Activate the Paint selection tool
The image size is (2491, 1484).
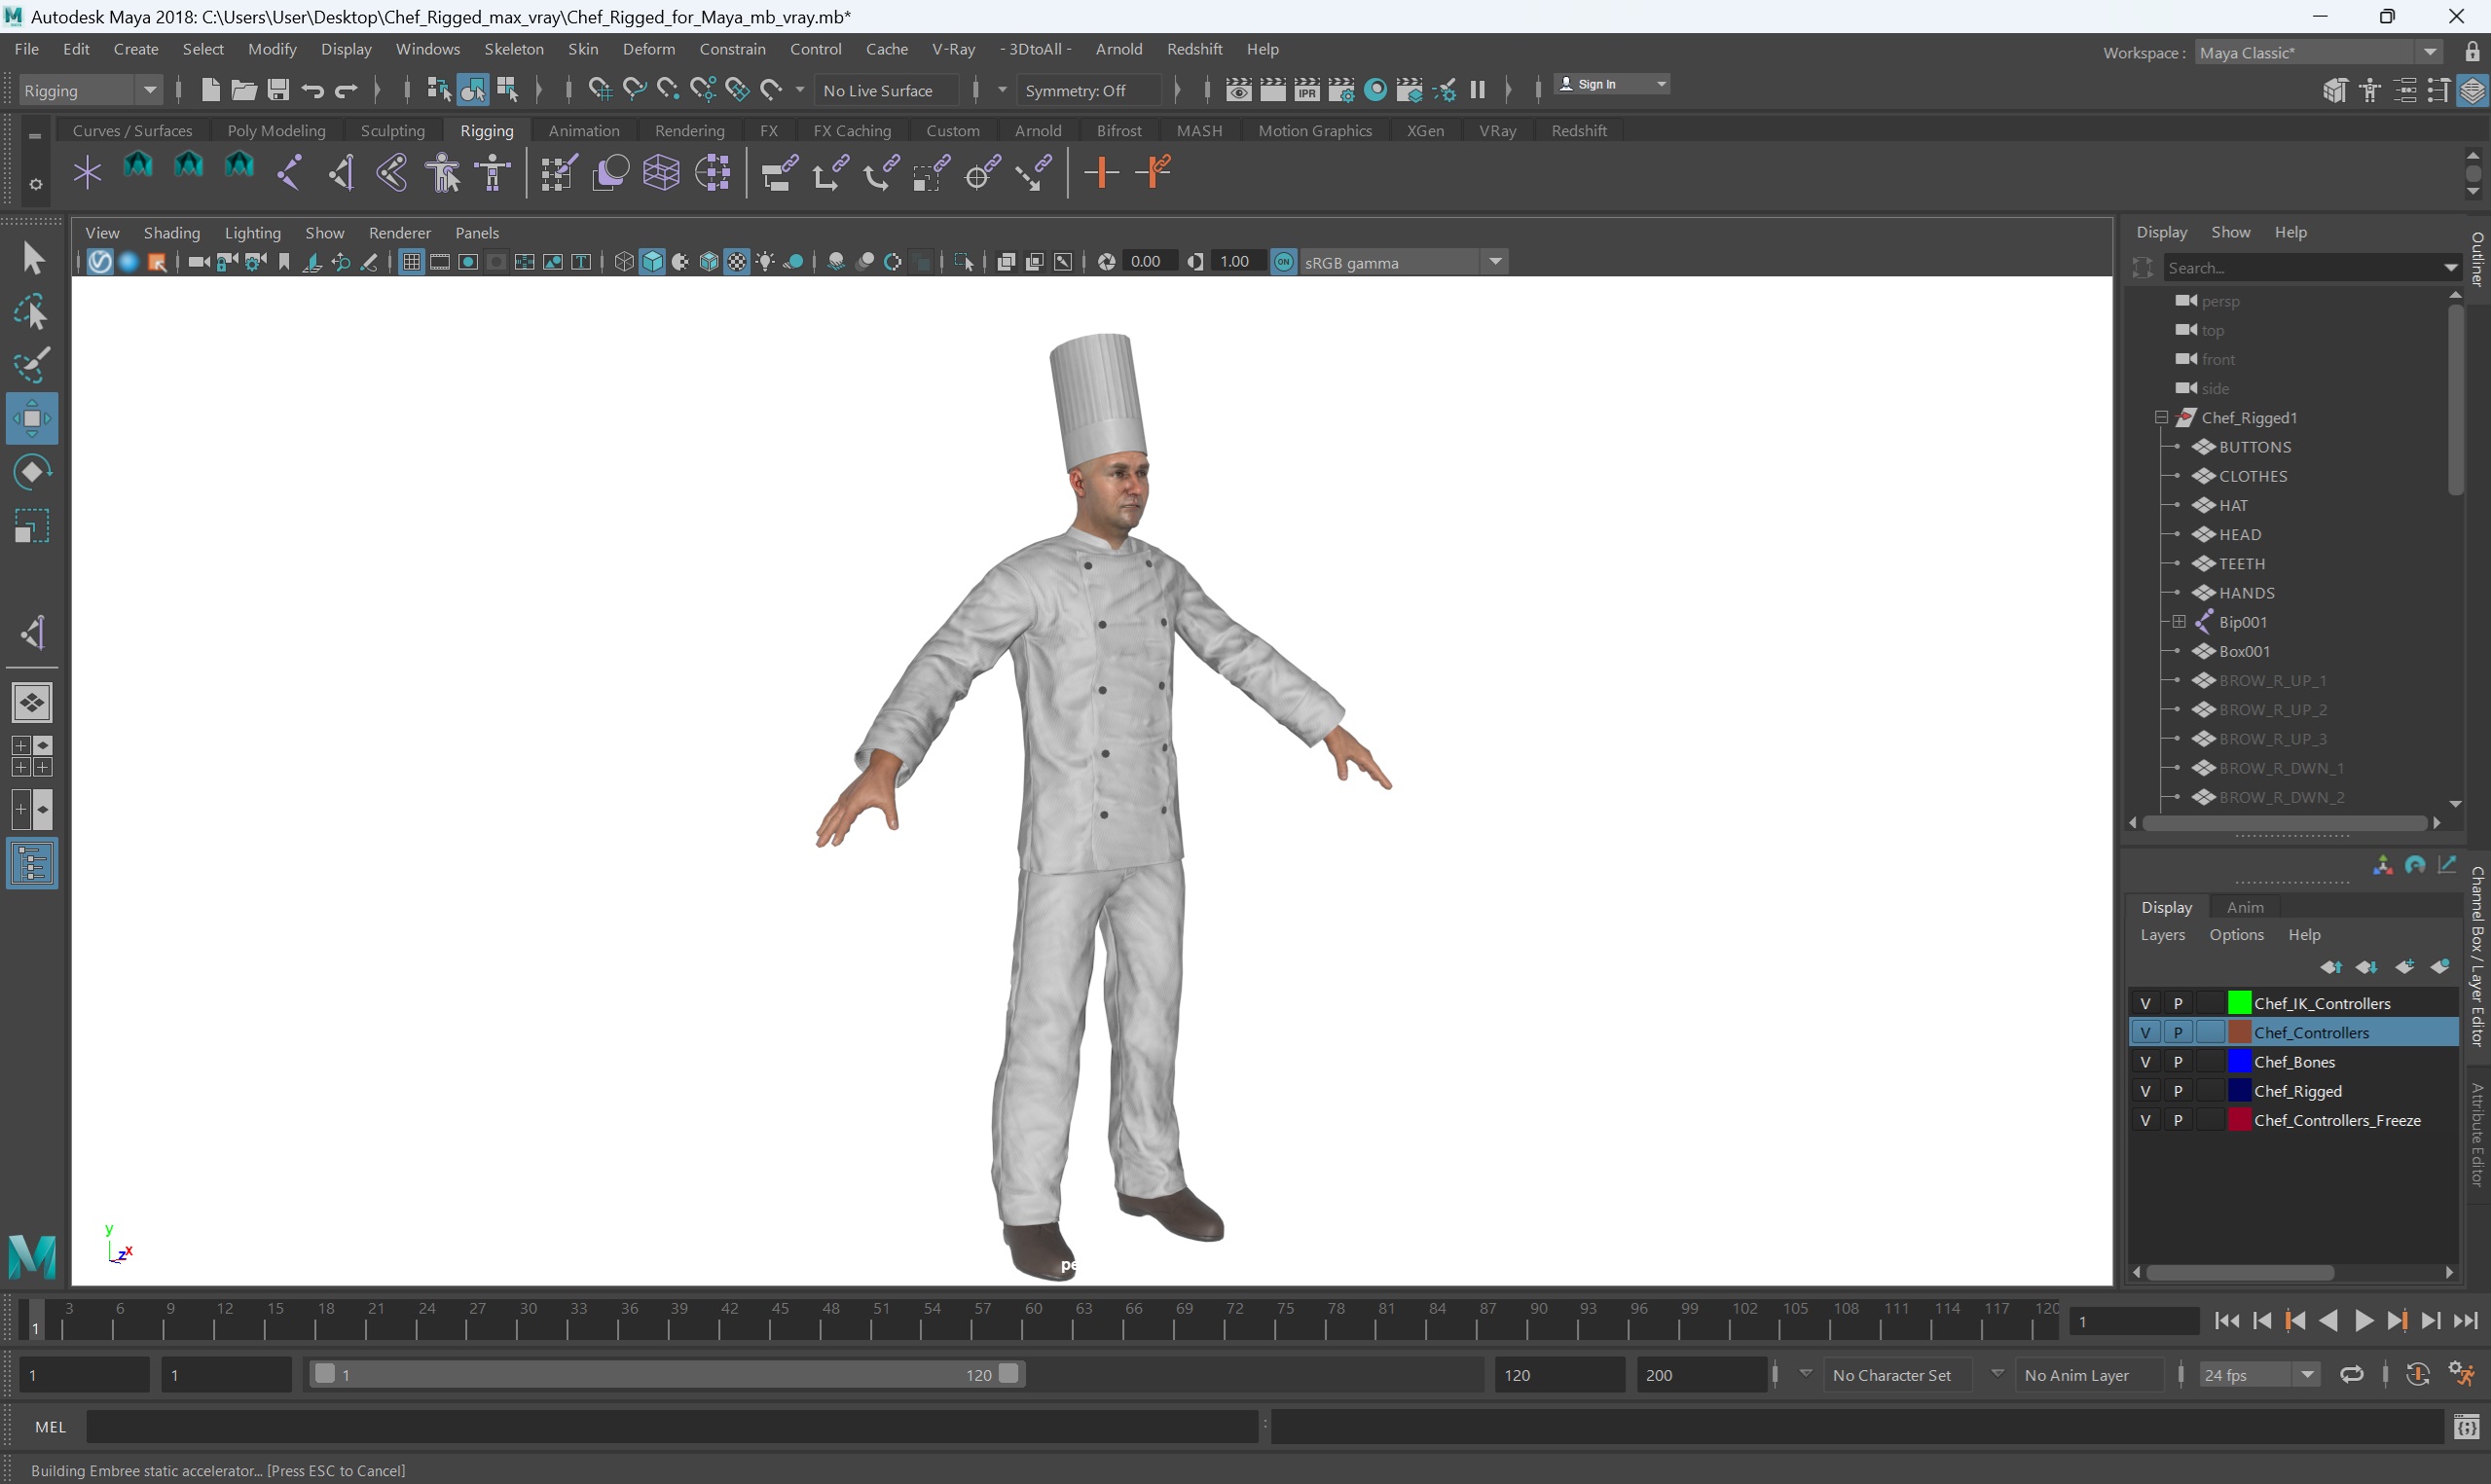(32, 366)
